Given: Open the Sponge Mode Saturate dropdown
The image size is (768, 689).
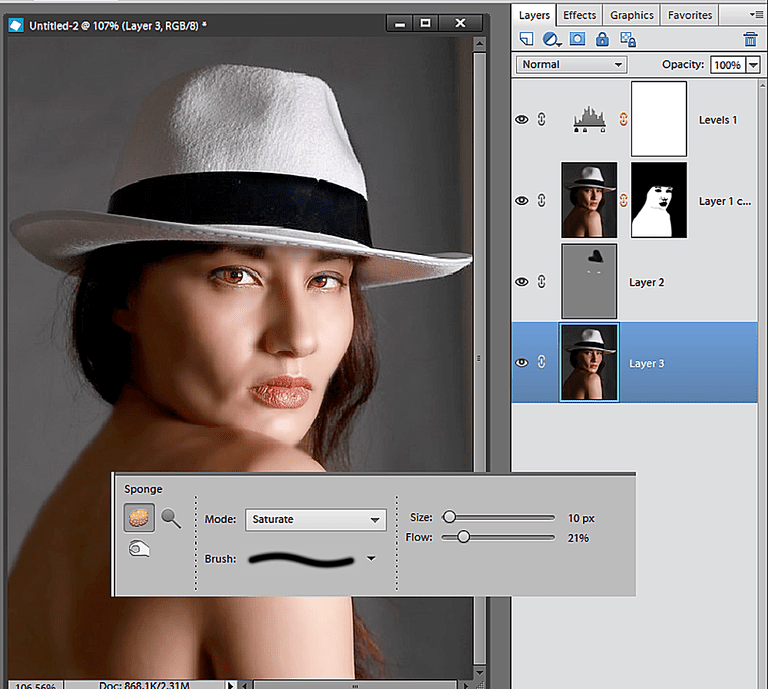Looking at the screenshot, I should coord(316,520).
